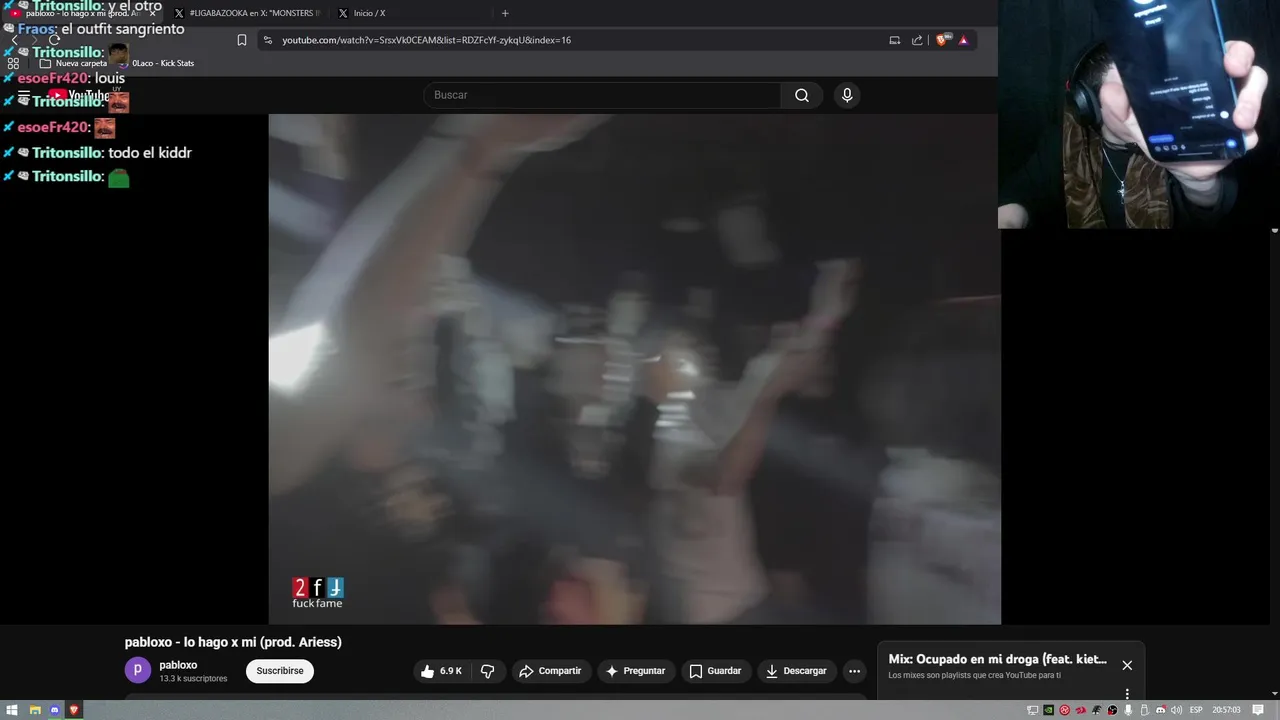The height and width of the screenshot is (720, 1280).
Task: Open File Explorer from the taskbar
Action: click(34, 710)
